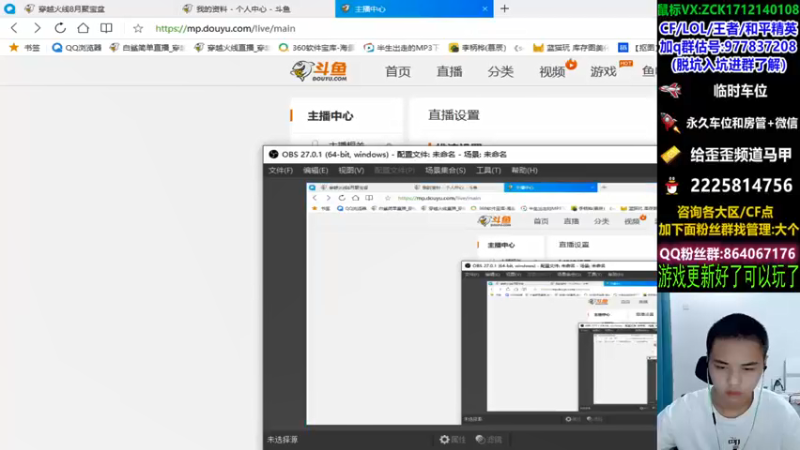Go back with the browser back arrow

tap(14, 28)
